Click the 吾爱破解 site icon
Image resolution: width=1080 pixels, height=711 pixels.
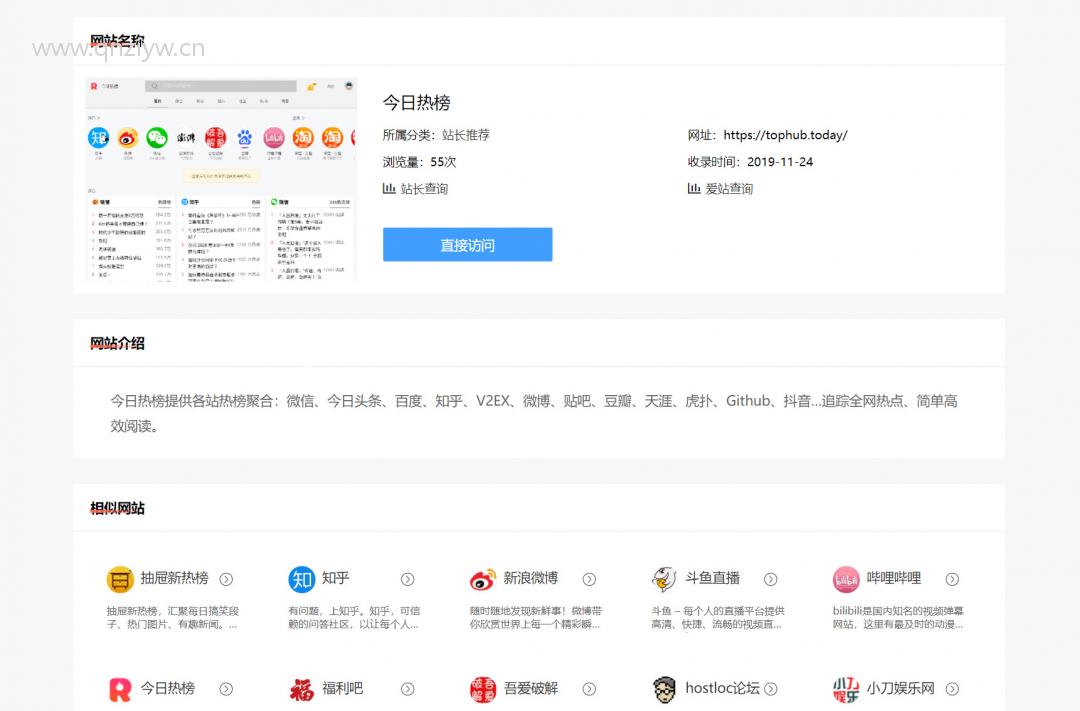pyautogui.click(x=483, y=689)
